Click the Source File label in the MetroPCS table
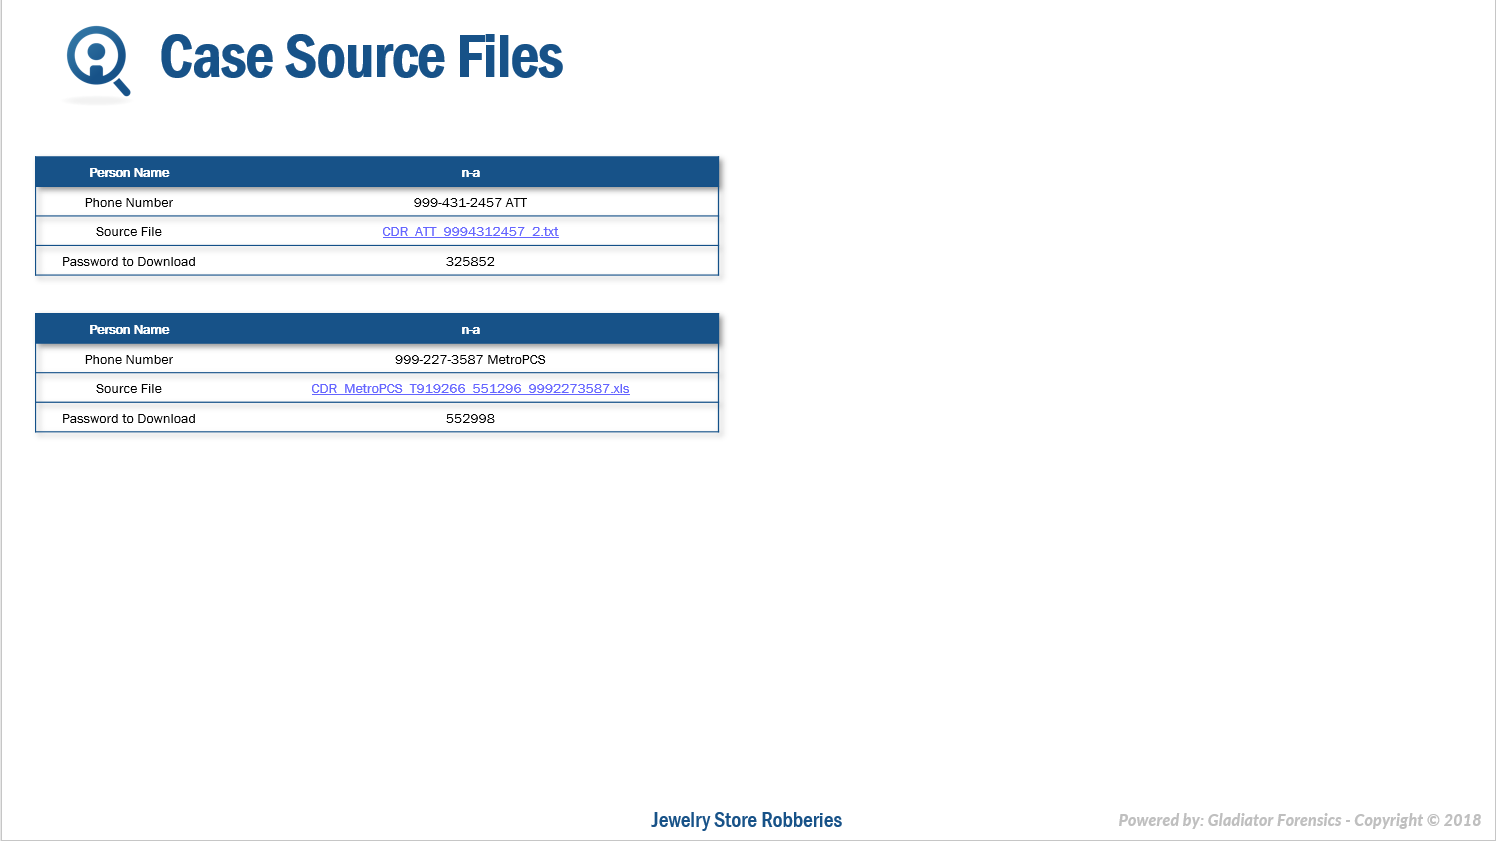The width and height of the screenshot is (1496, 841). coord(129,389)
